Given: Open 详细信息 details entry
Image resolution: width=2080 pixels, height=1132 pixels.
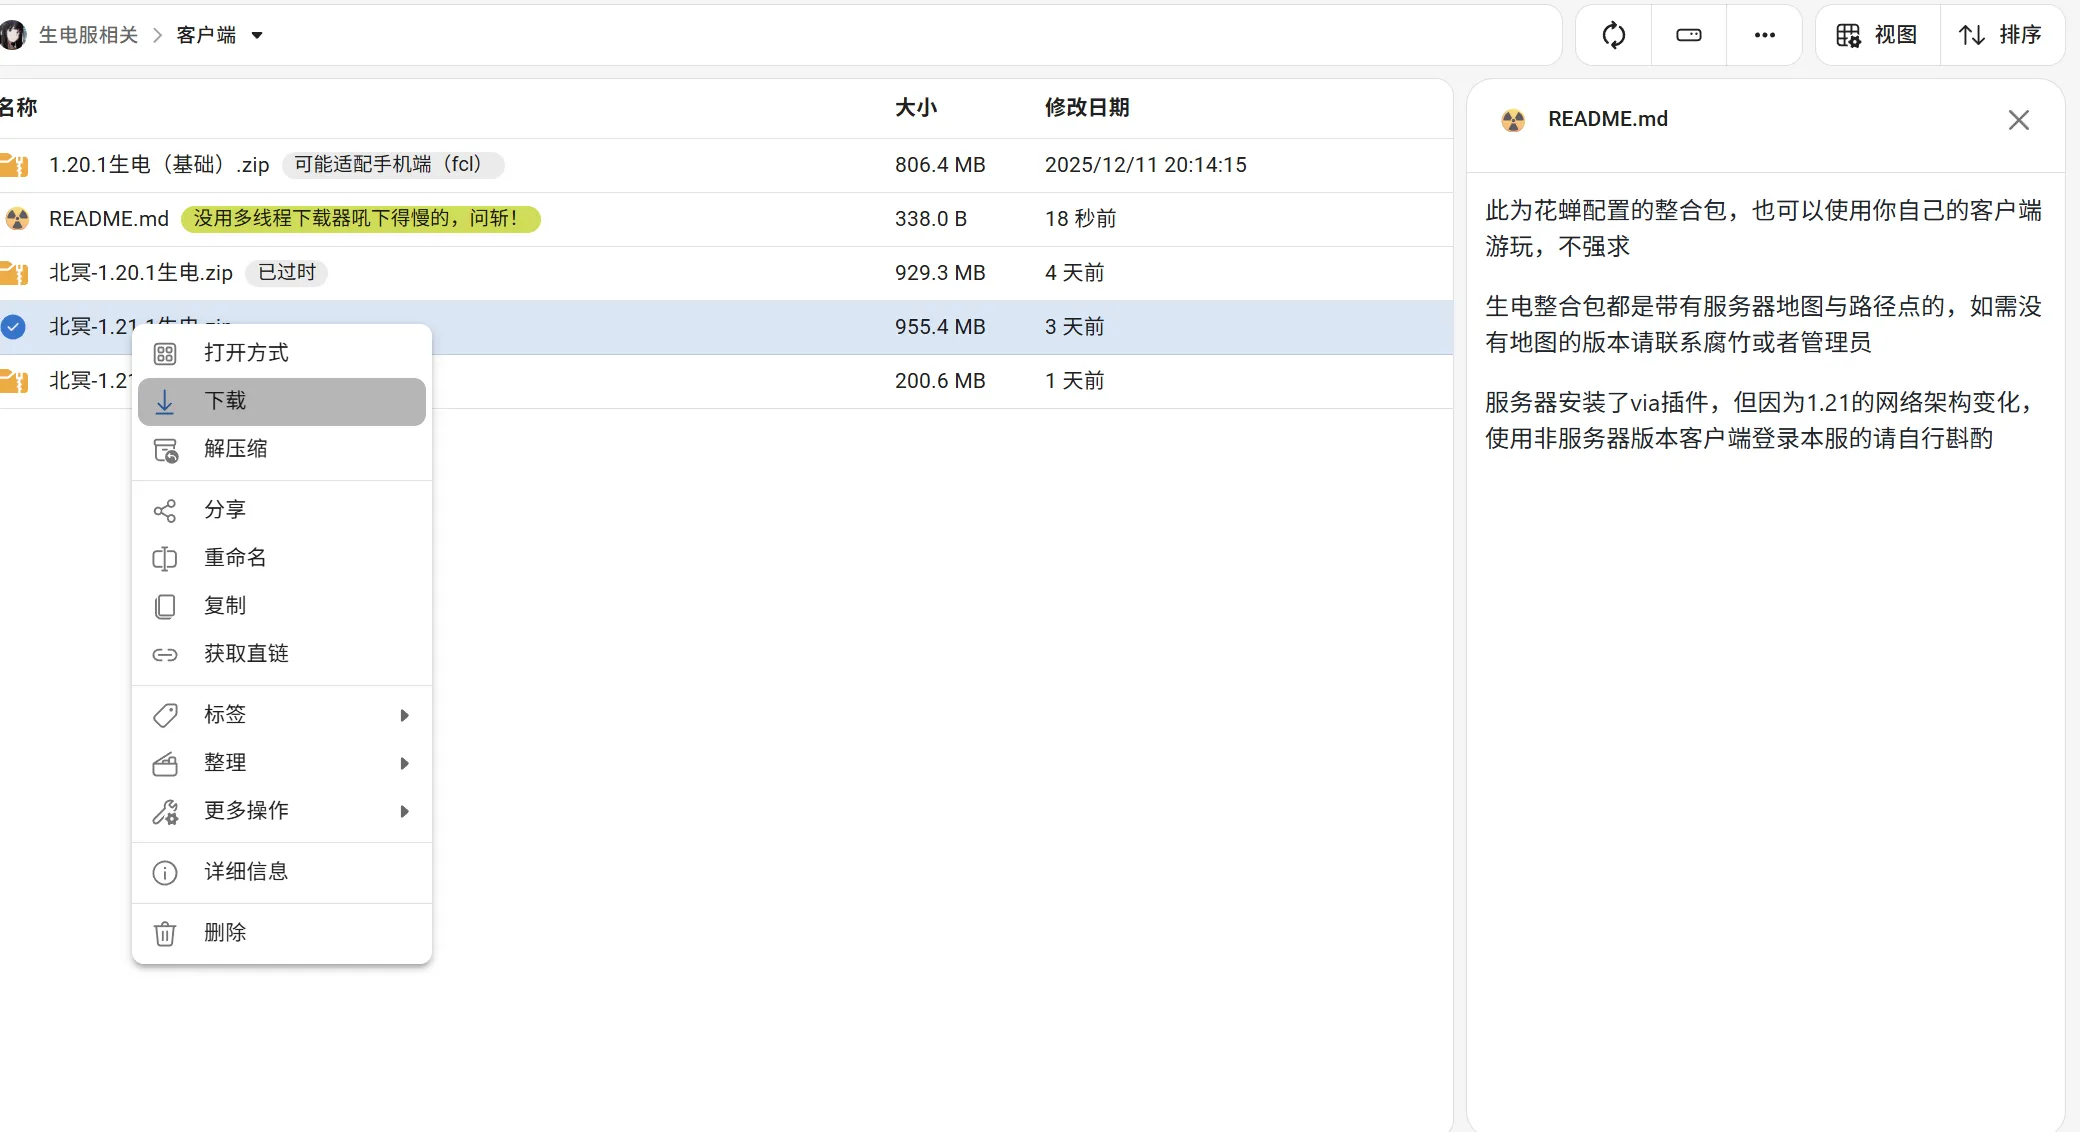Looking at the screenshot, I should (281, 872).
